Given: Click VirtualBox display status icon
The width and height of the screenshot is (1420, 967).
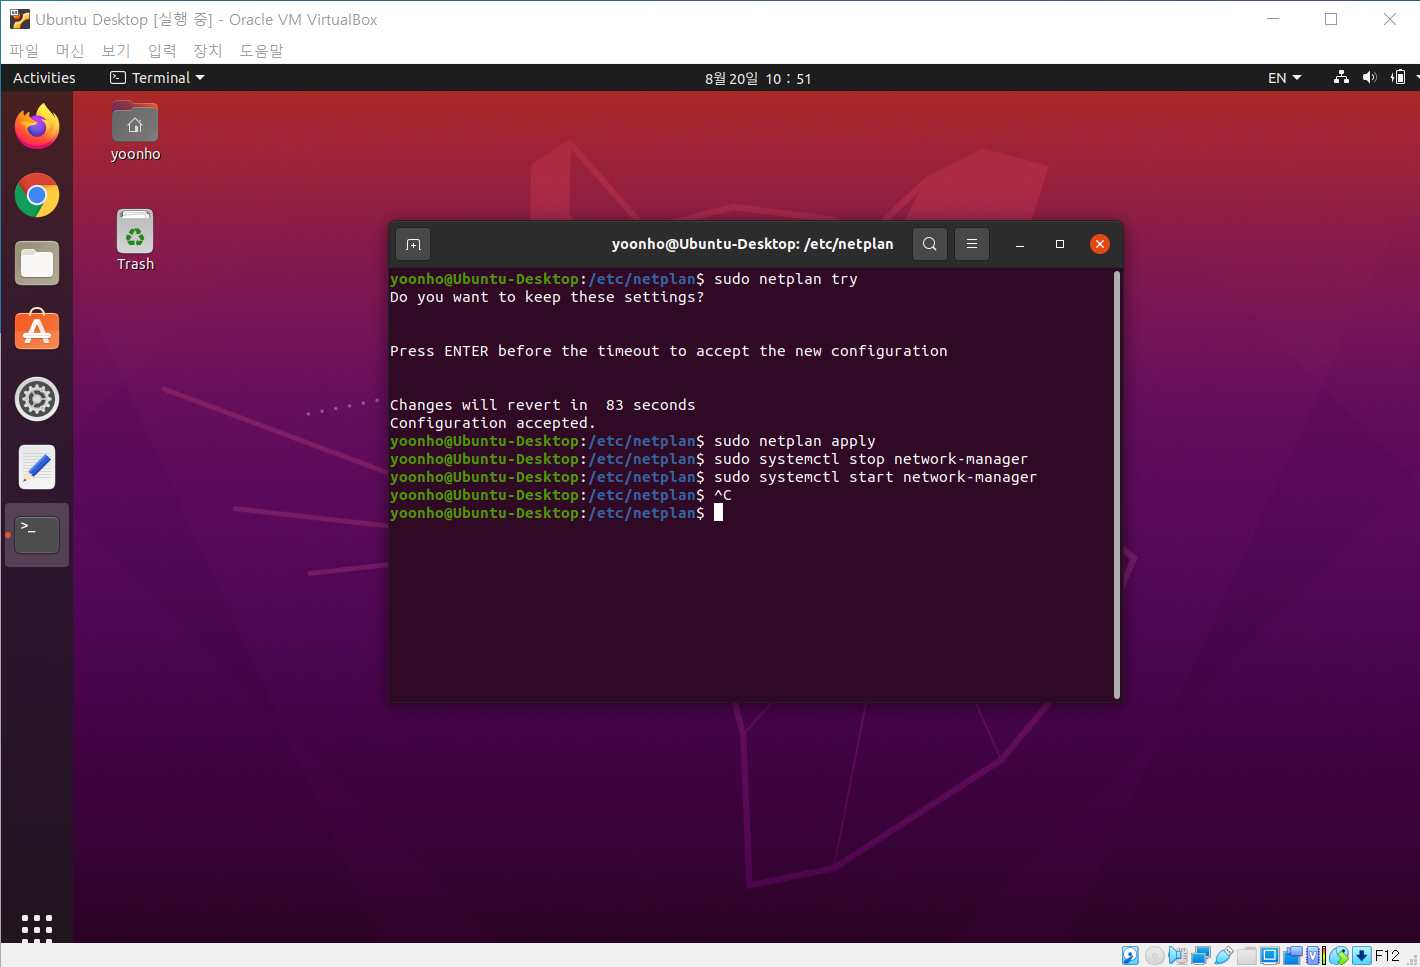Looking at the screenshot, I should tap(1270, 955).
